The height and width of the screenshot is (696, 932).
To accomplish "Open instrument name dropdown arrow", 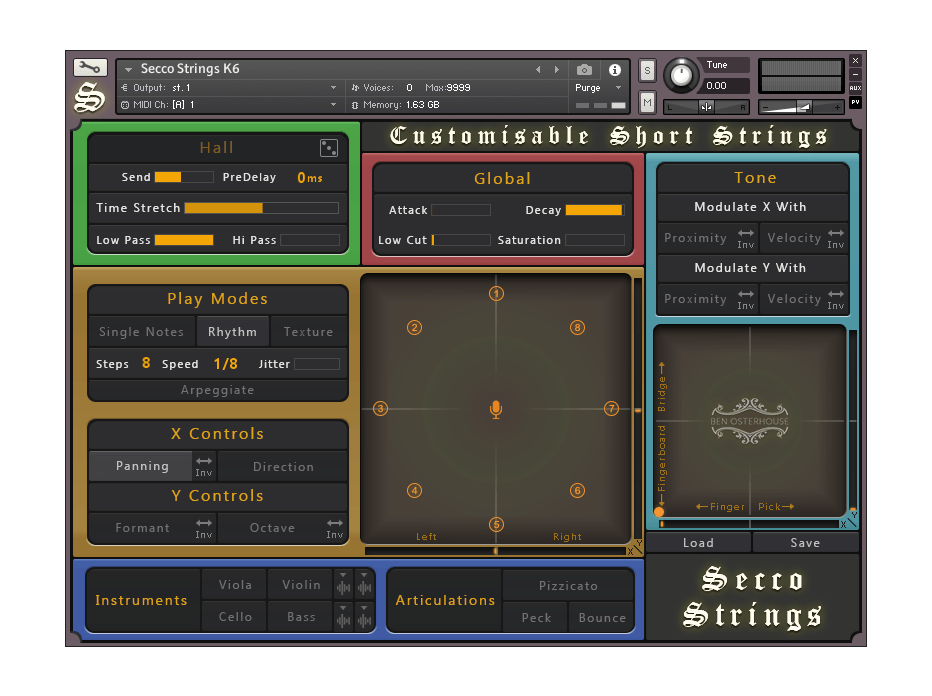I will (128, 70).
